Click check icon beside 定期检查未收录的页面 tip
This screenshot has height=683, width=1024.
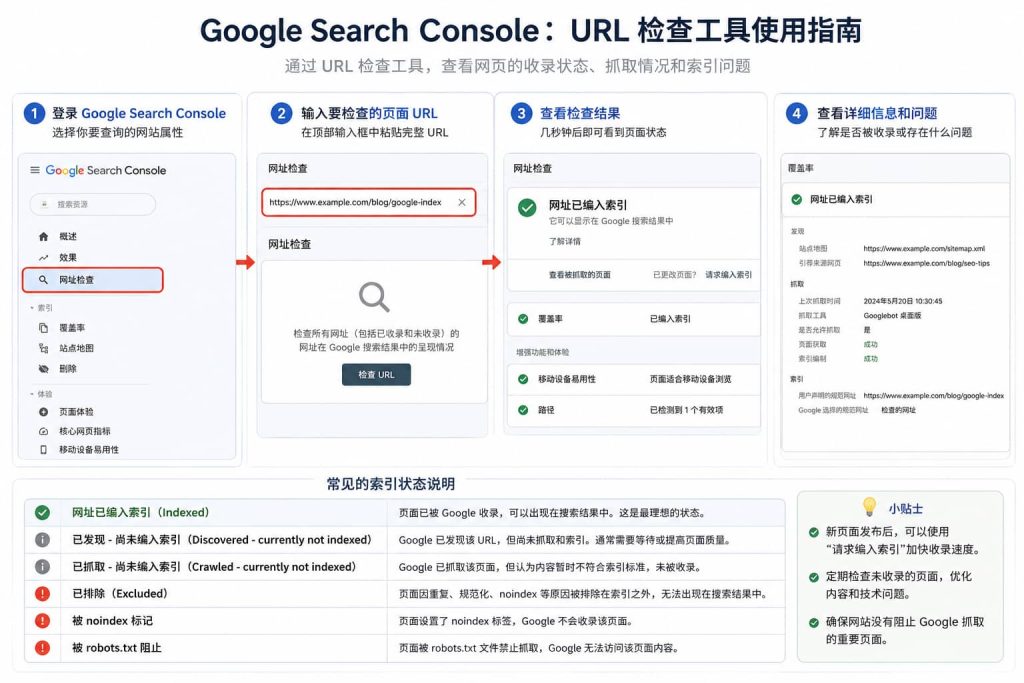814,577
